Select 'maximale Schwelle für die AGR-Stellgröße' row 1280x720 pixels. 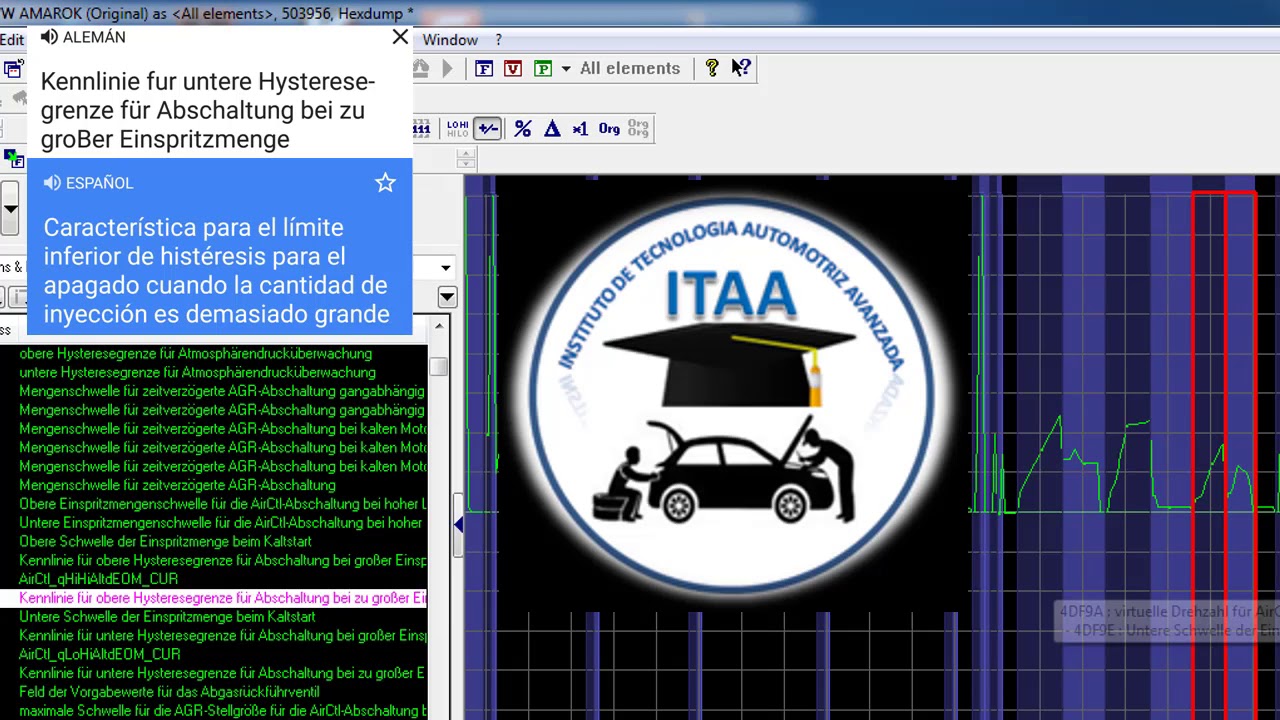coord(223,711)
